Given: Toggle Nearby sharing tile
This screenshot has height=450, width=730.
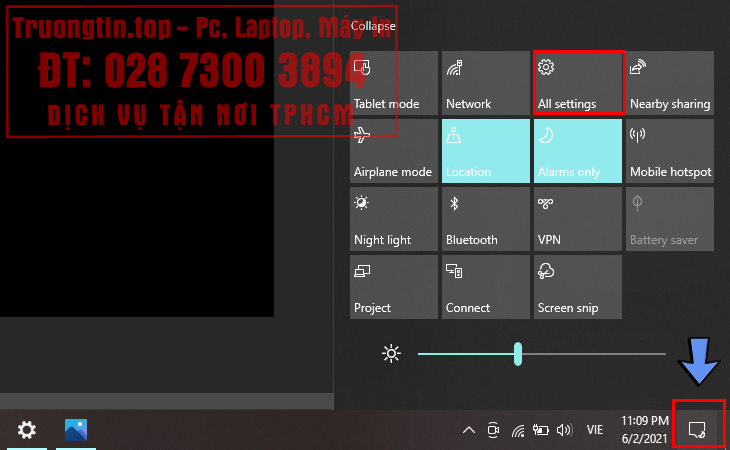Looking at the screenshot, I should [x=670, y=83].
